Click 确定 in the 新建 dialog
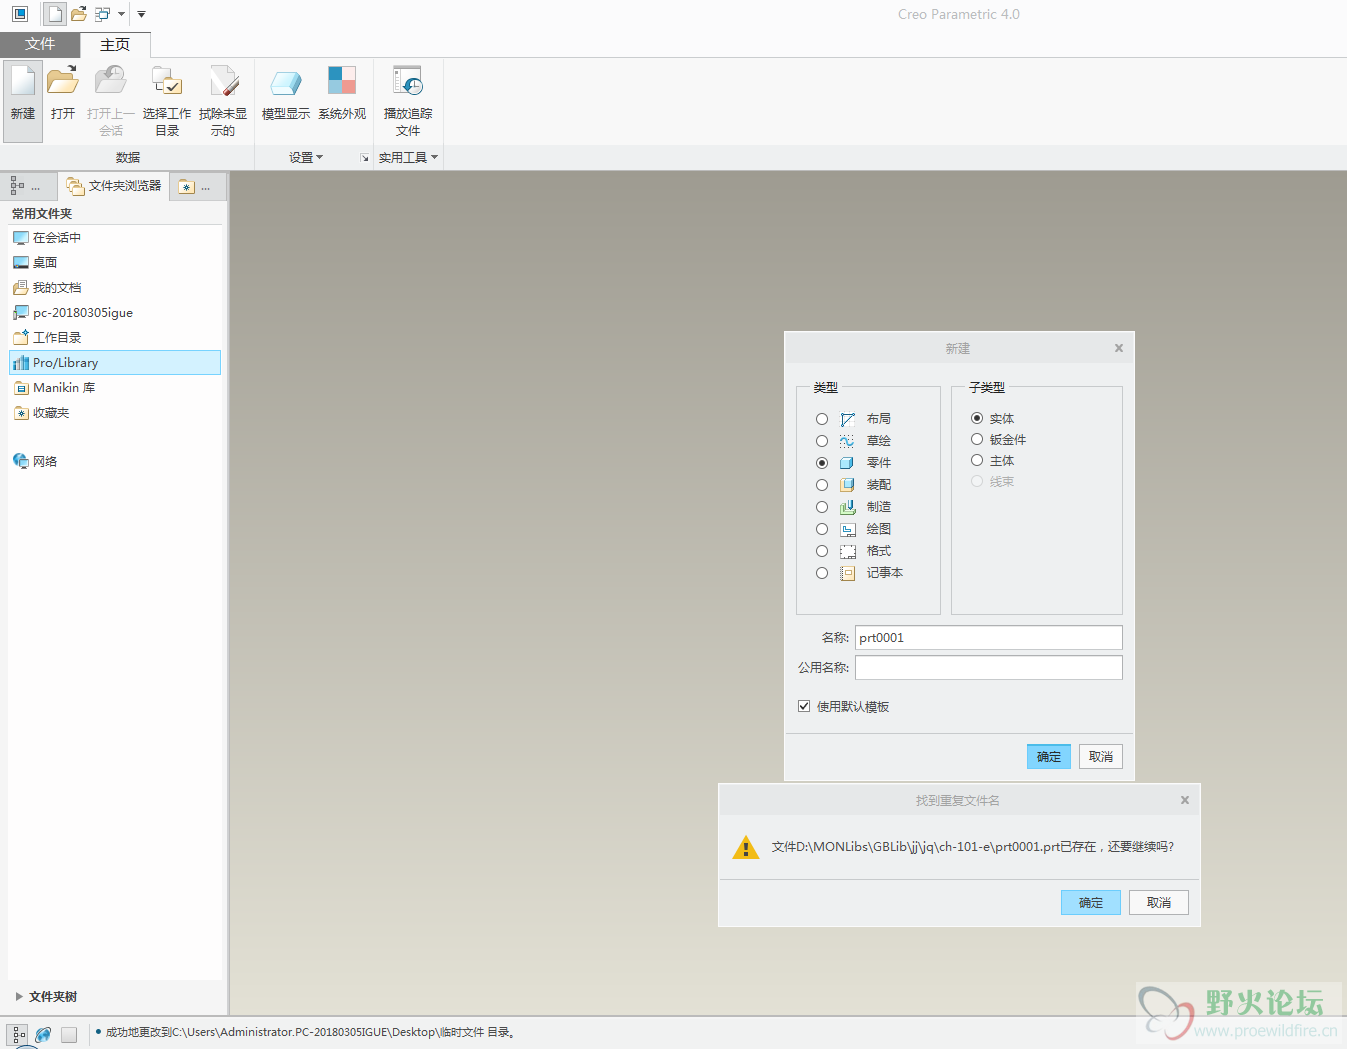Screen dimensions: 1347x1049 [x=1049, y=757]
